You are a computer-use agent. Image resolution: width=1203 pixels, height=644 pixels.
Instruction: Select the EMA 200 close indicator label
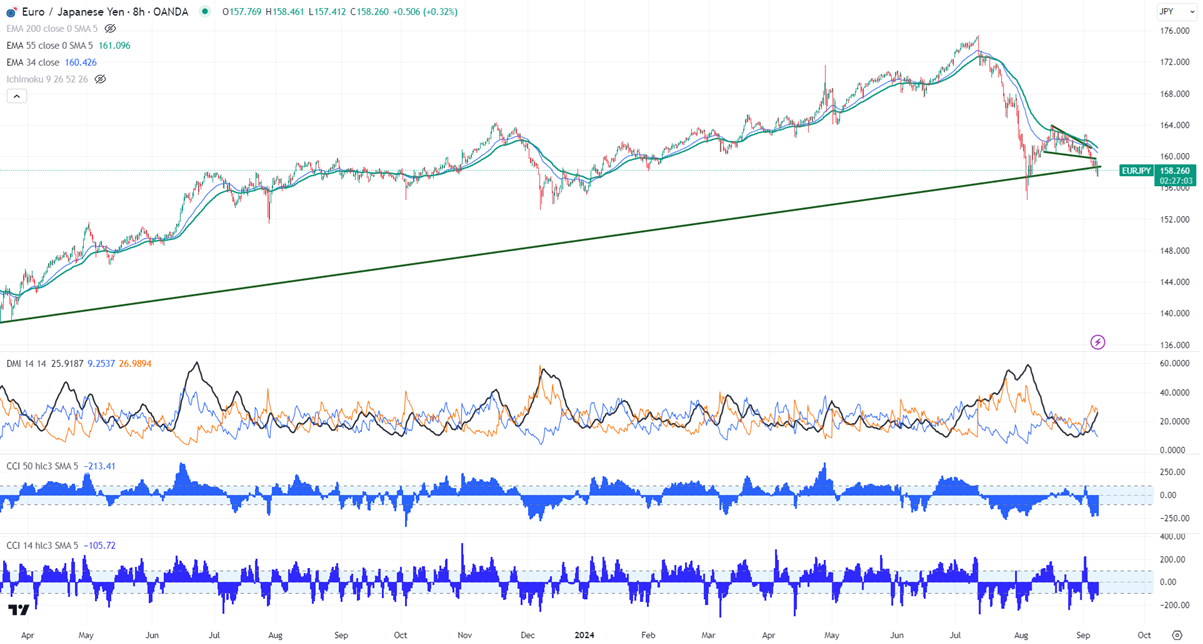coord(52,29)
